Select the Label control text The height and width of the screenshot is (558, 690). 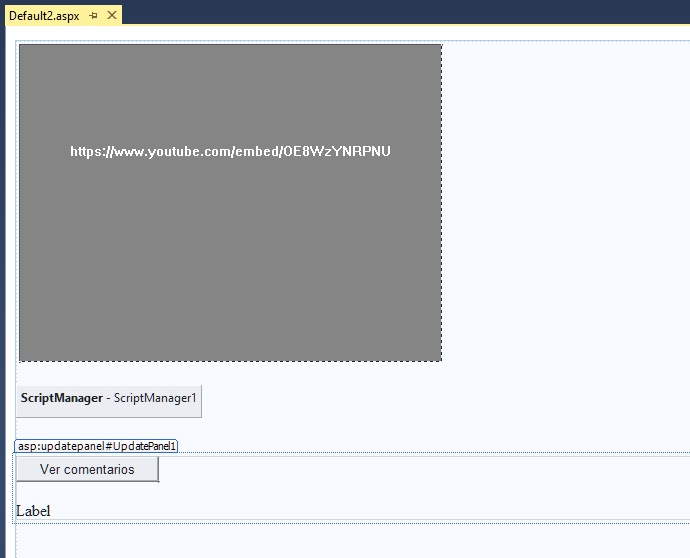point(33,511)
